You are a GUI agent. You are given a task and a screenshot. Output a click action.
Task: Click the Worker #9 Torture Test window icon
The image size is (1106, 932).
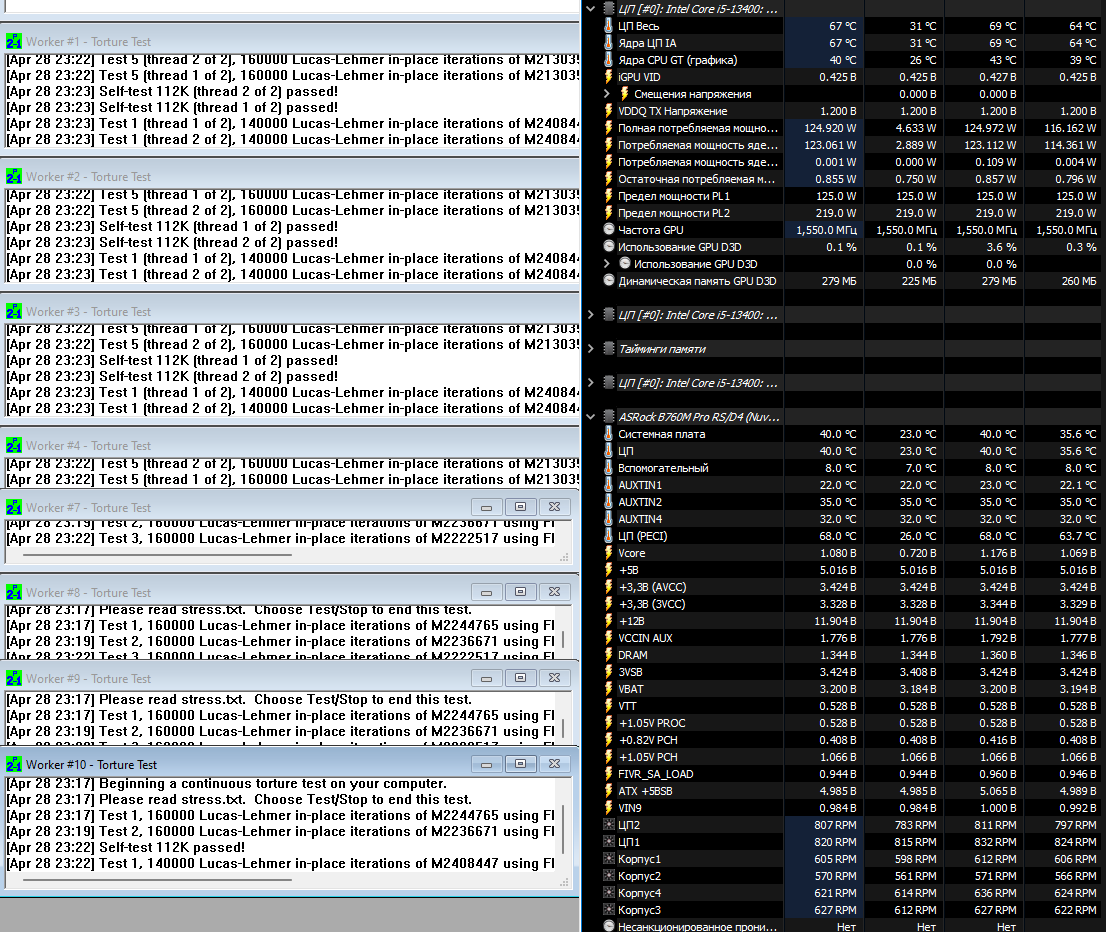[x=13, y=678]
